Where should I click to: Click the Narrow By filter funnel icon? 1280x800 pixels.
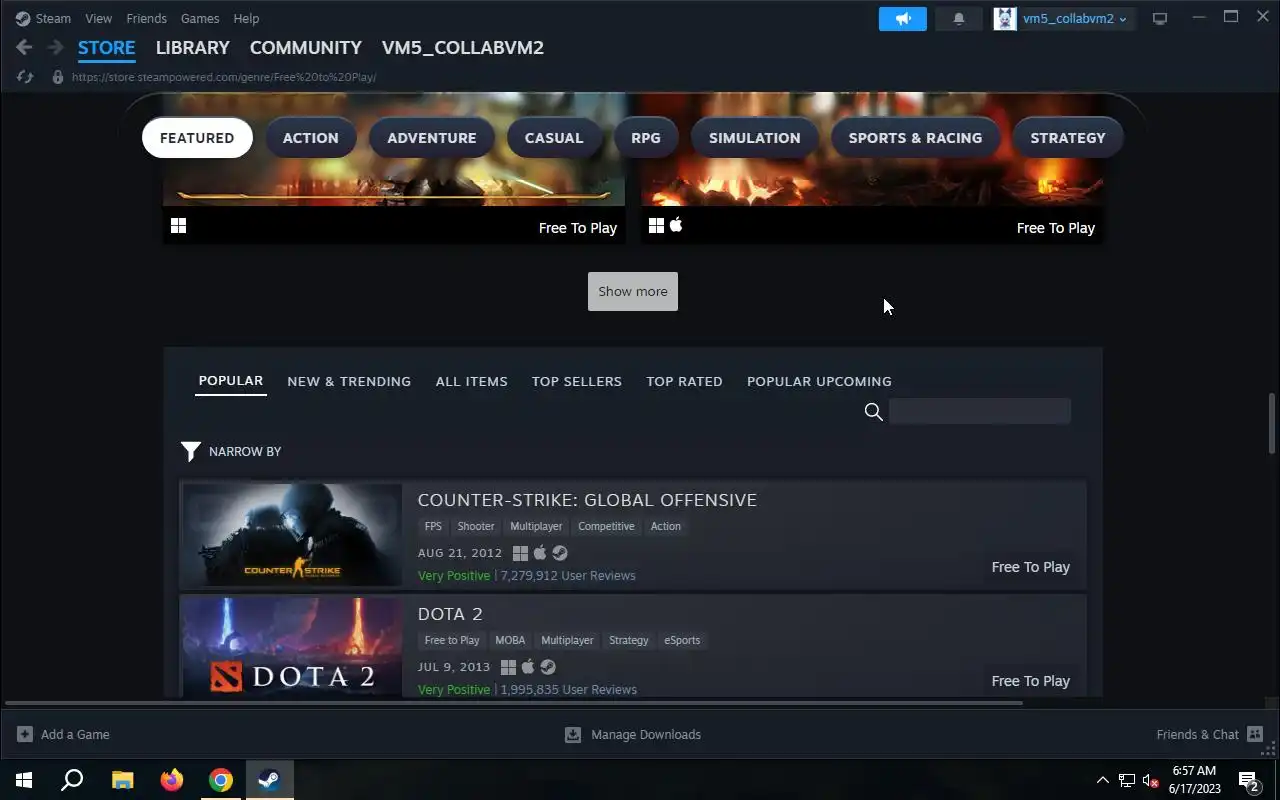pos(190,452)
